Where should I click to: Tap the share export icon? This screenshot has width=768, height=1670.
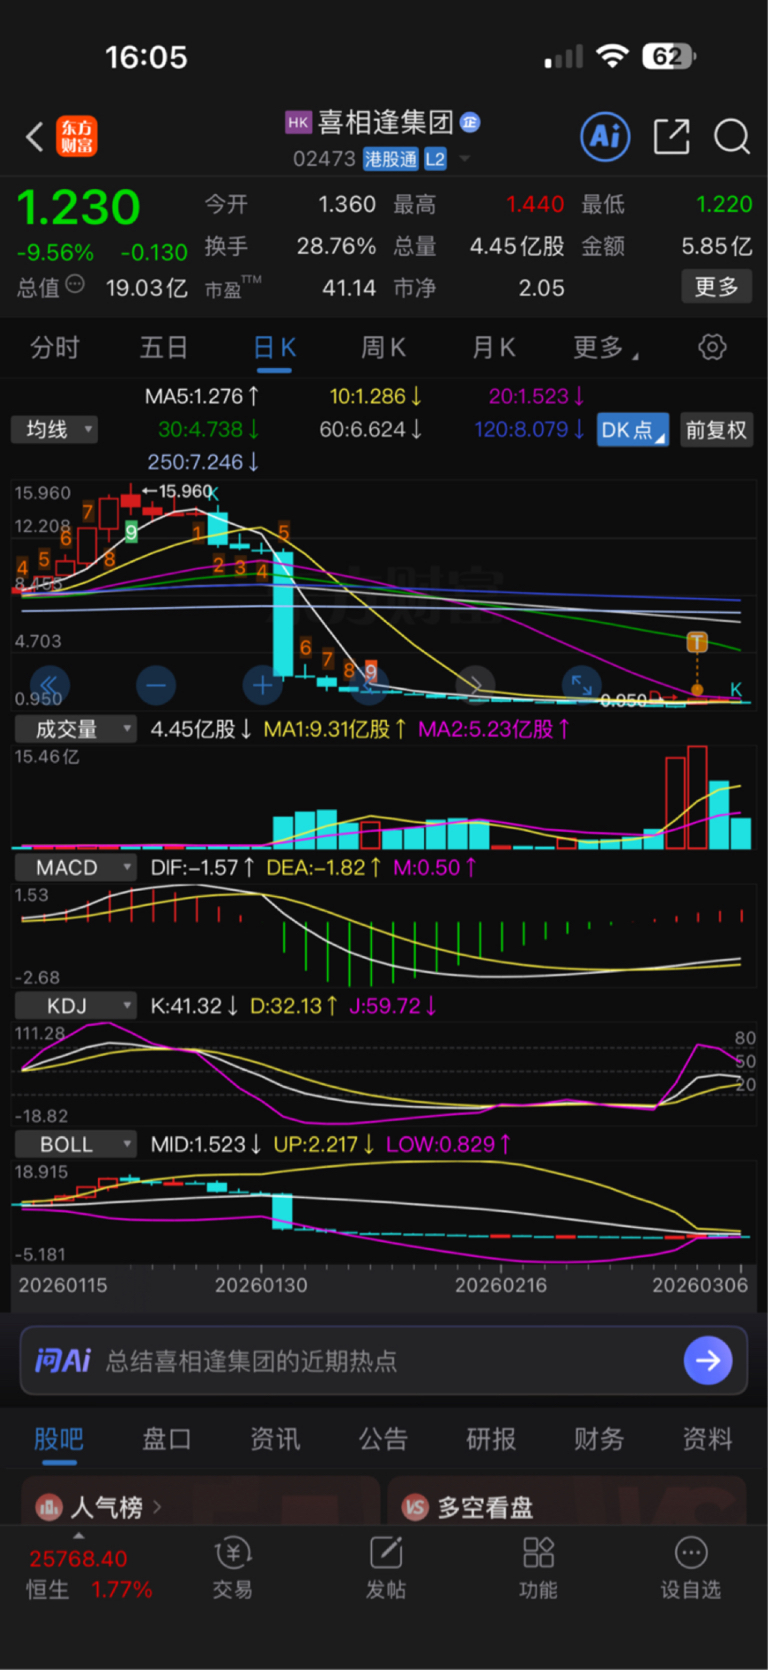click(x=671, y=136)
